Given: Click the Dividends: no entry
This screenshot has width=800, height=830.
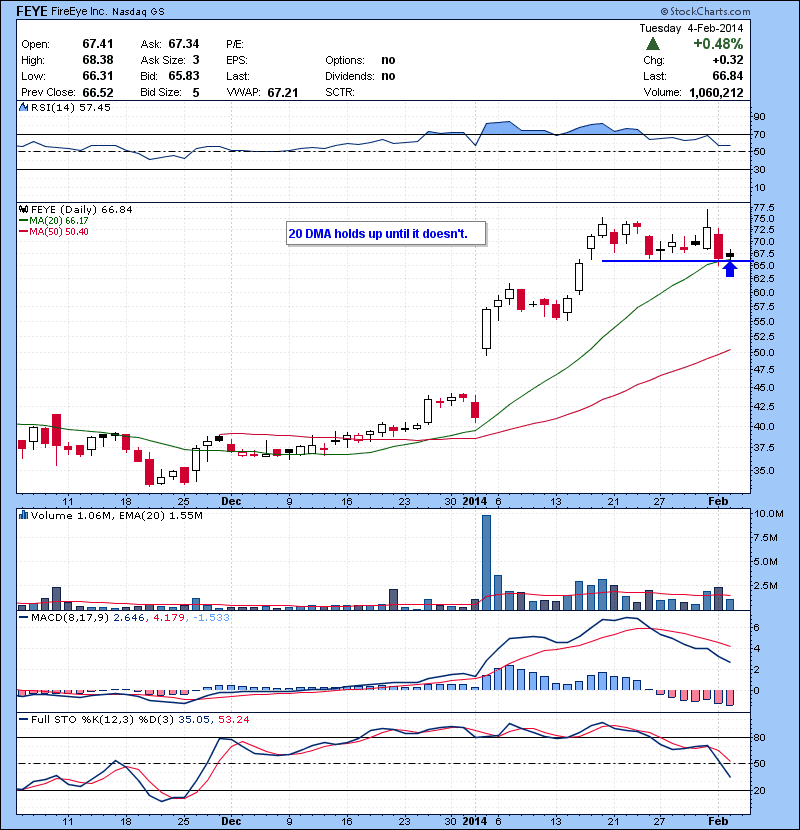Looking at the screenshot, I should [x=360, y=76].
